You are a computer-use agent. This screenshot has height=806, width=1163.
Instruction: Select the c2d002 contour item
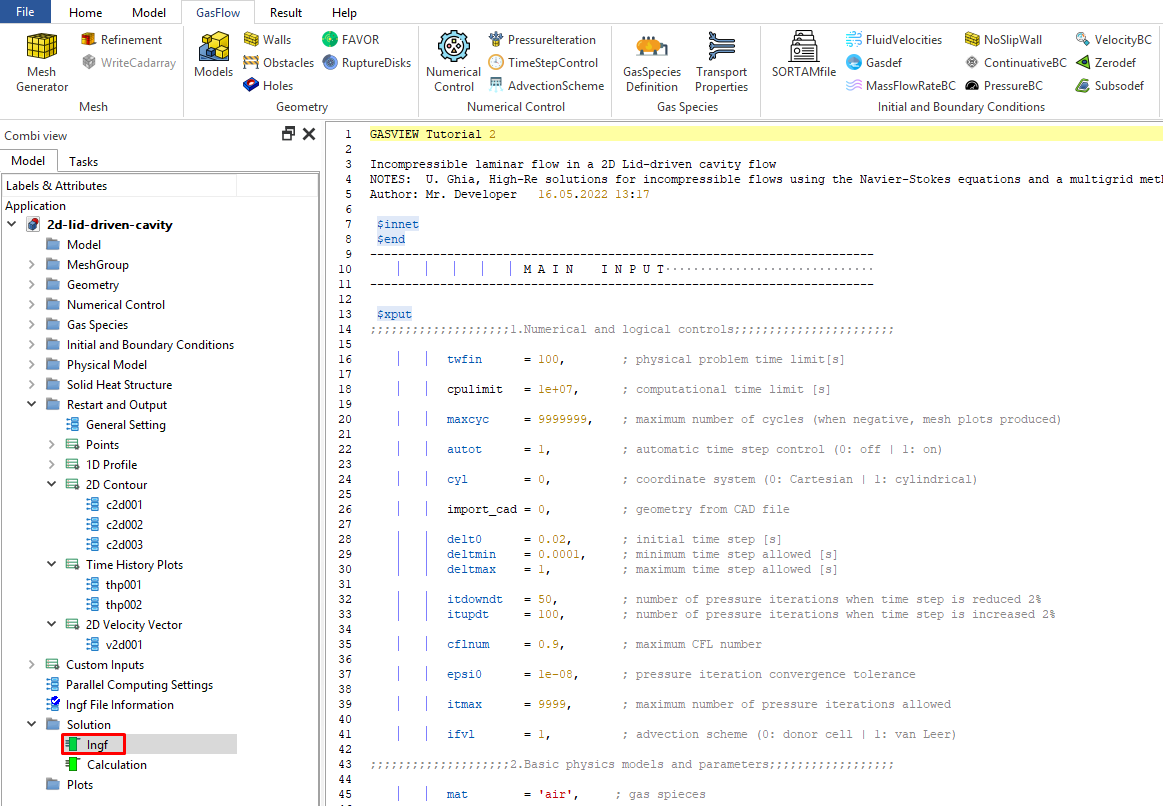[x=124, y=525]
